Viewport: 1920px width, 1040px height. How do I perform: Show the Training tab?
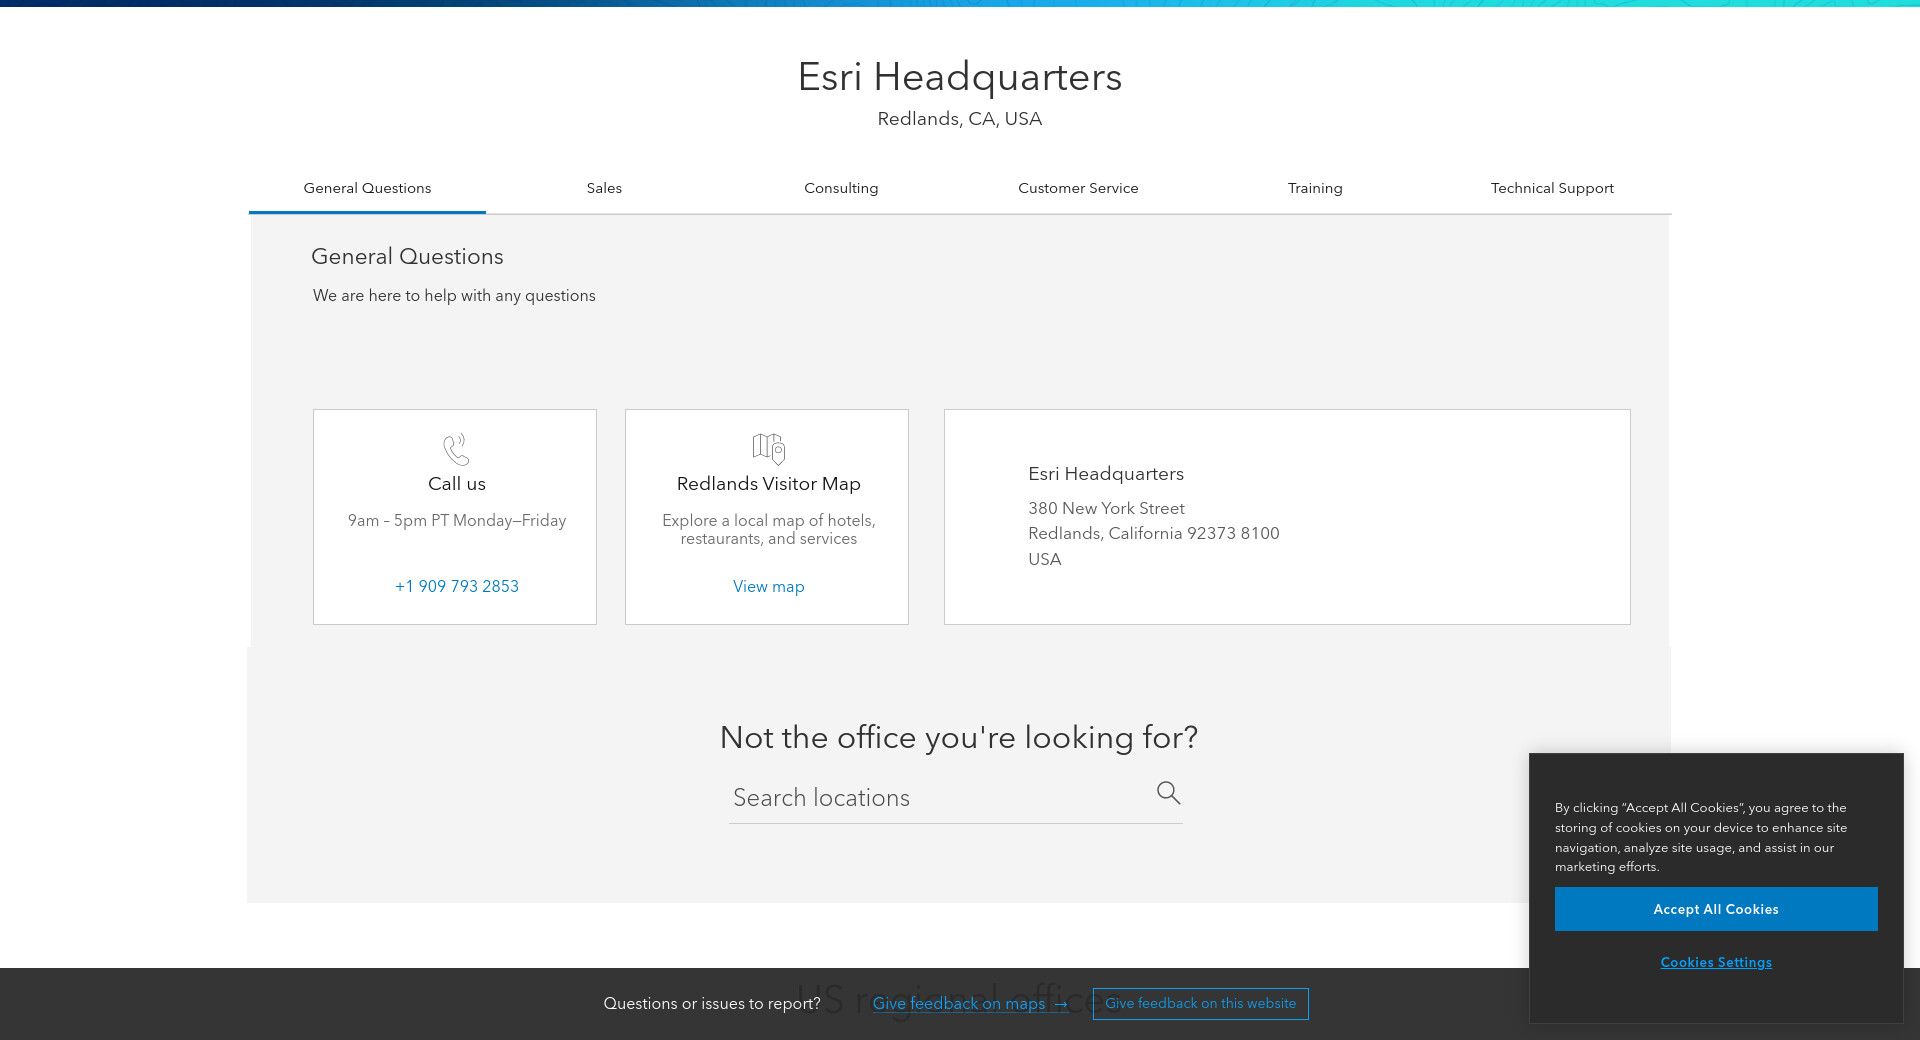click(x=1315, y=188)
